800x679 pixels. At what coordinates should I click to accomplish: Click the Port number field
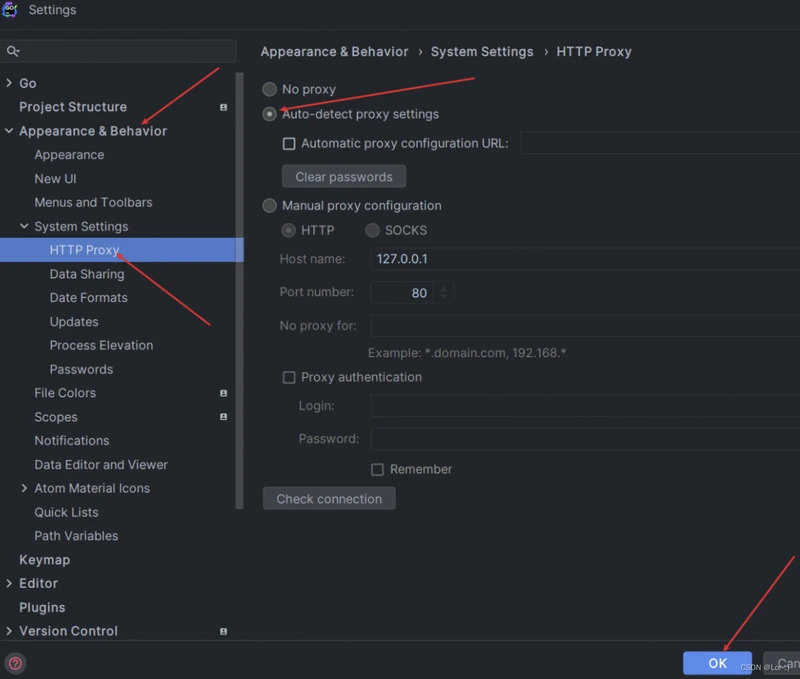402,292
